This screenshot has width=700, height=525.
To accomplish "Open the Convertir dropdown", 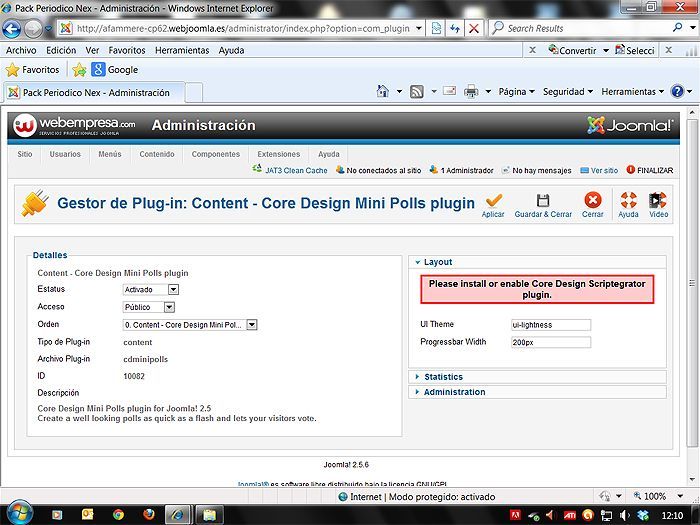I will click(606, 50).
